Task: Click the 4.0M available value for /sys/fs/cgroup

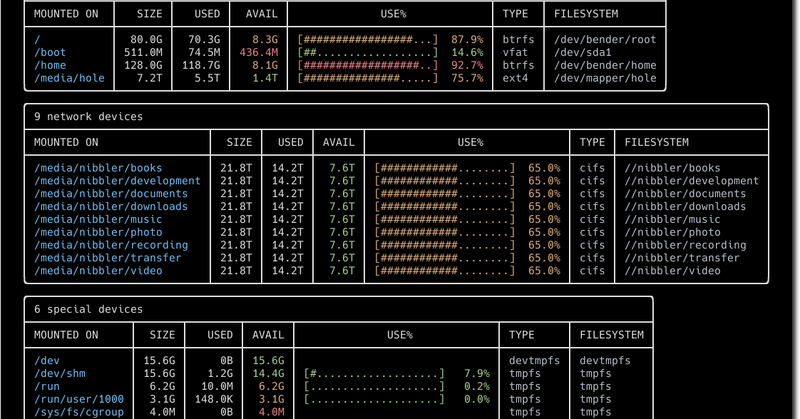Action: tap(271, 412)
